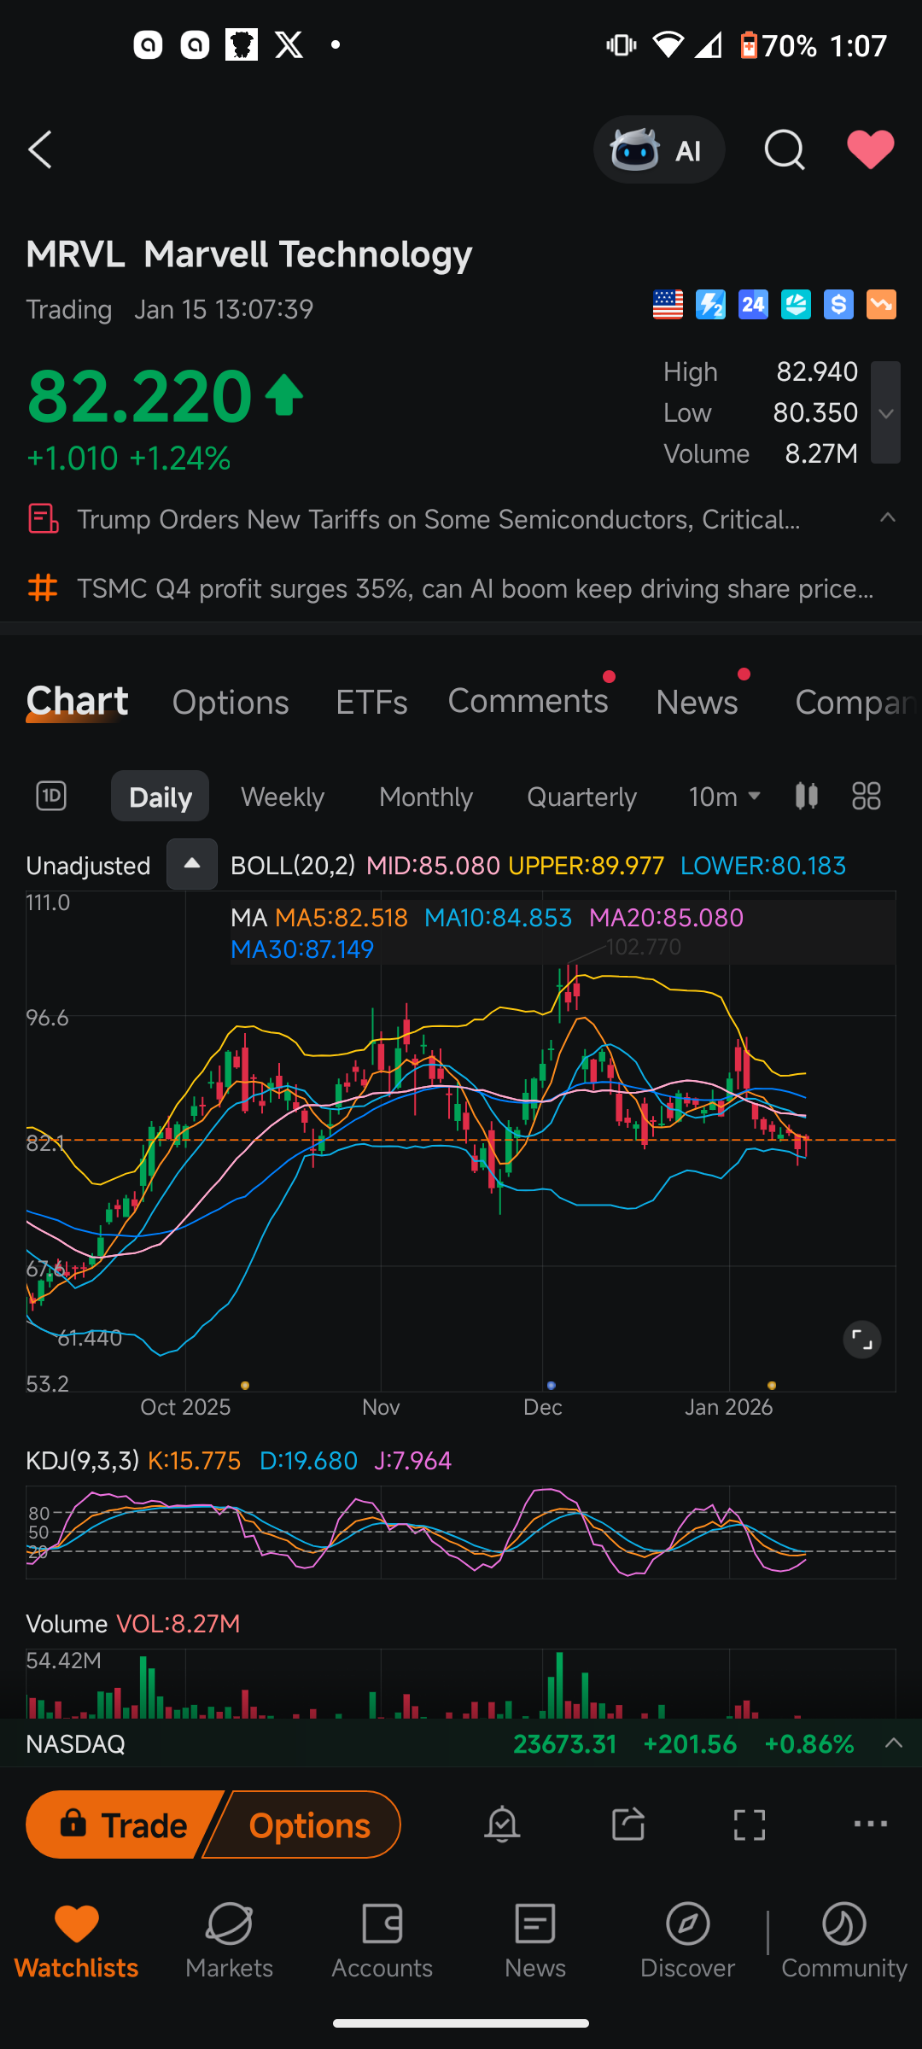Viewport: 922px width, 2049px height.
Task: Collapse the news ticker with up chevron
Action: pyautogui.click(x=887, y=518)
